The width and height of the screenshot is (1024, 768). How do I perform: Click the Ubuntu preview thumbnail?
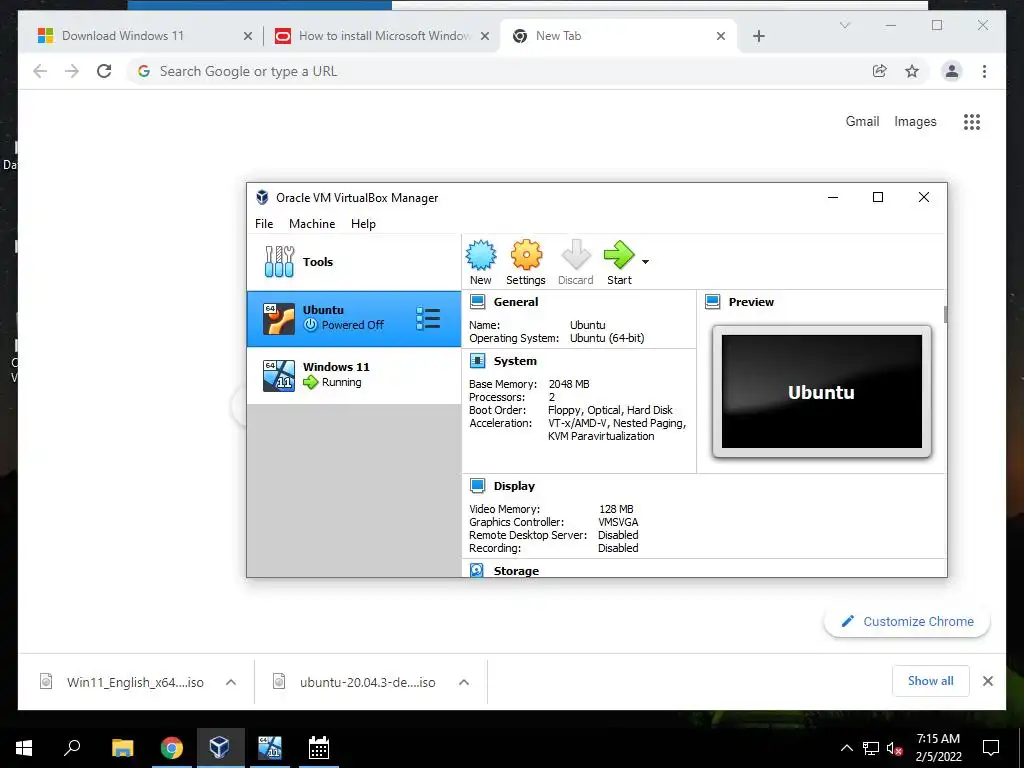click(x=822, y=391)
